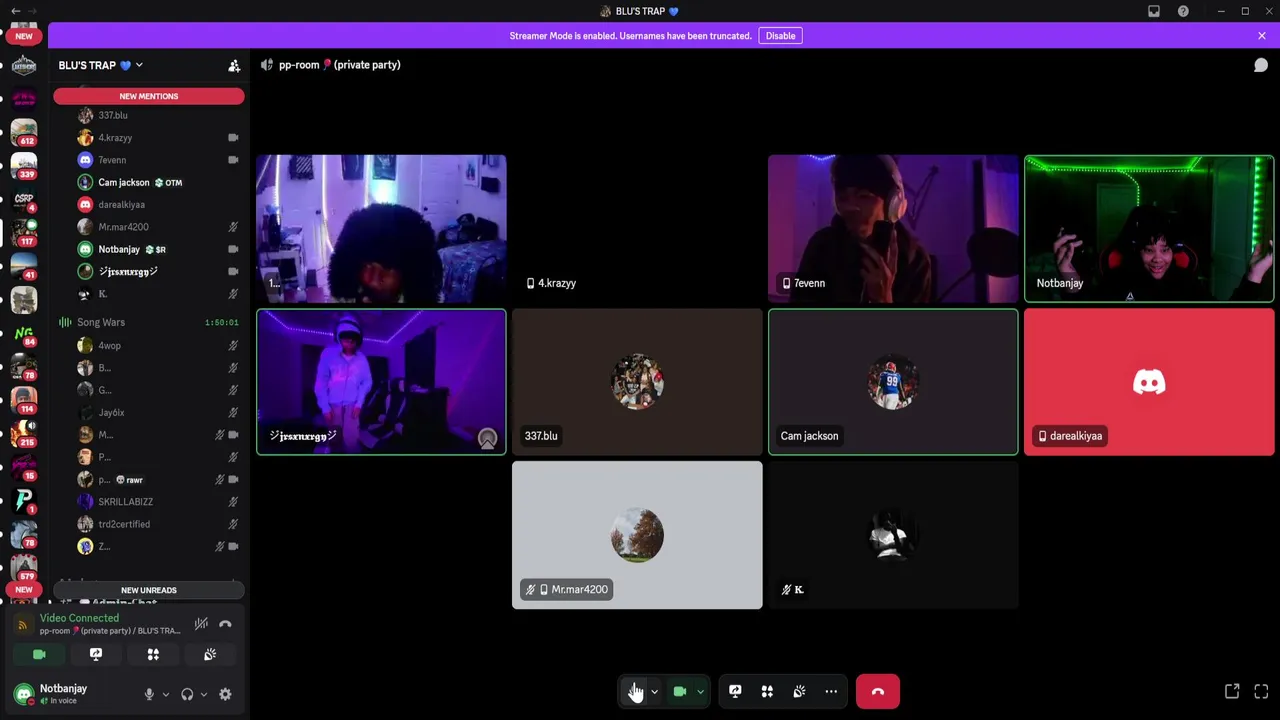The image size is (1280, 720).
Task: Focus the darealkiyaa red tile
Action: 1149,382
